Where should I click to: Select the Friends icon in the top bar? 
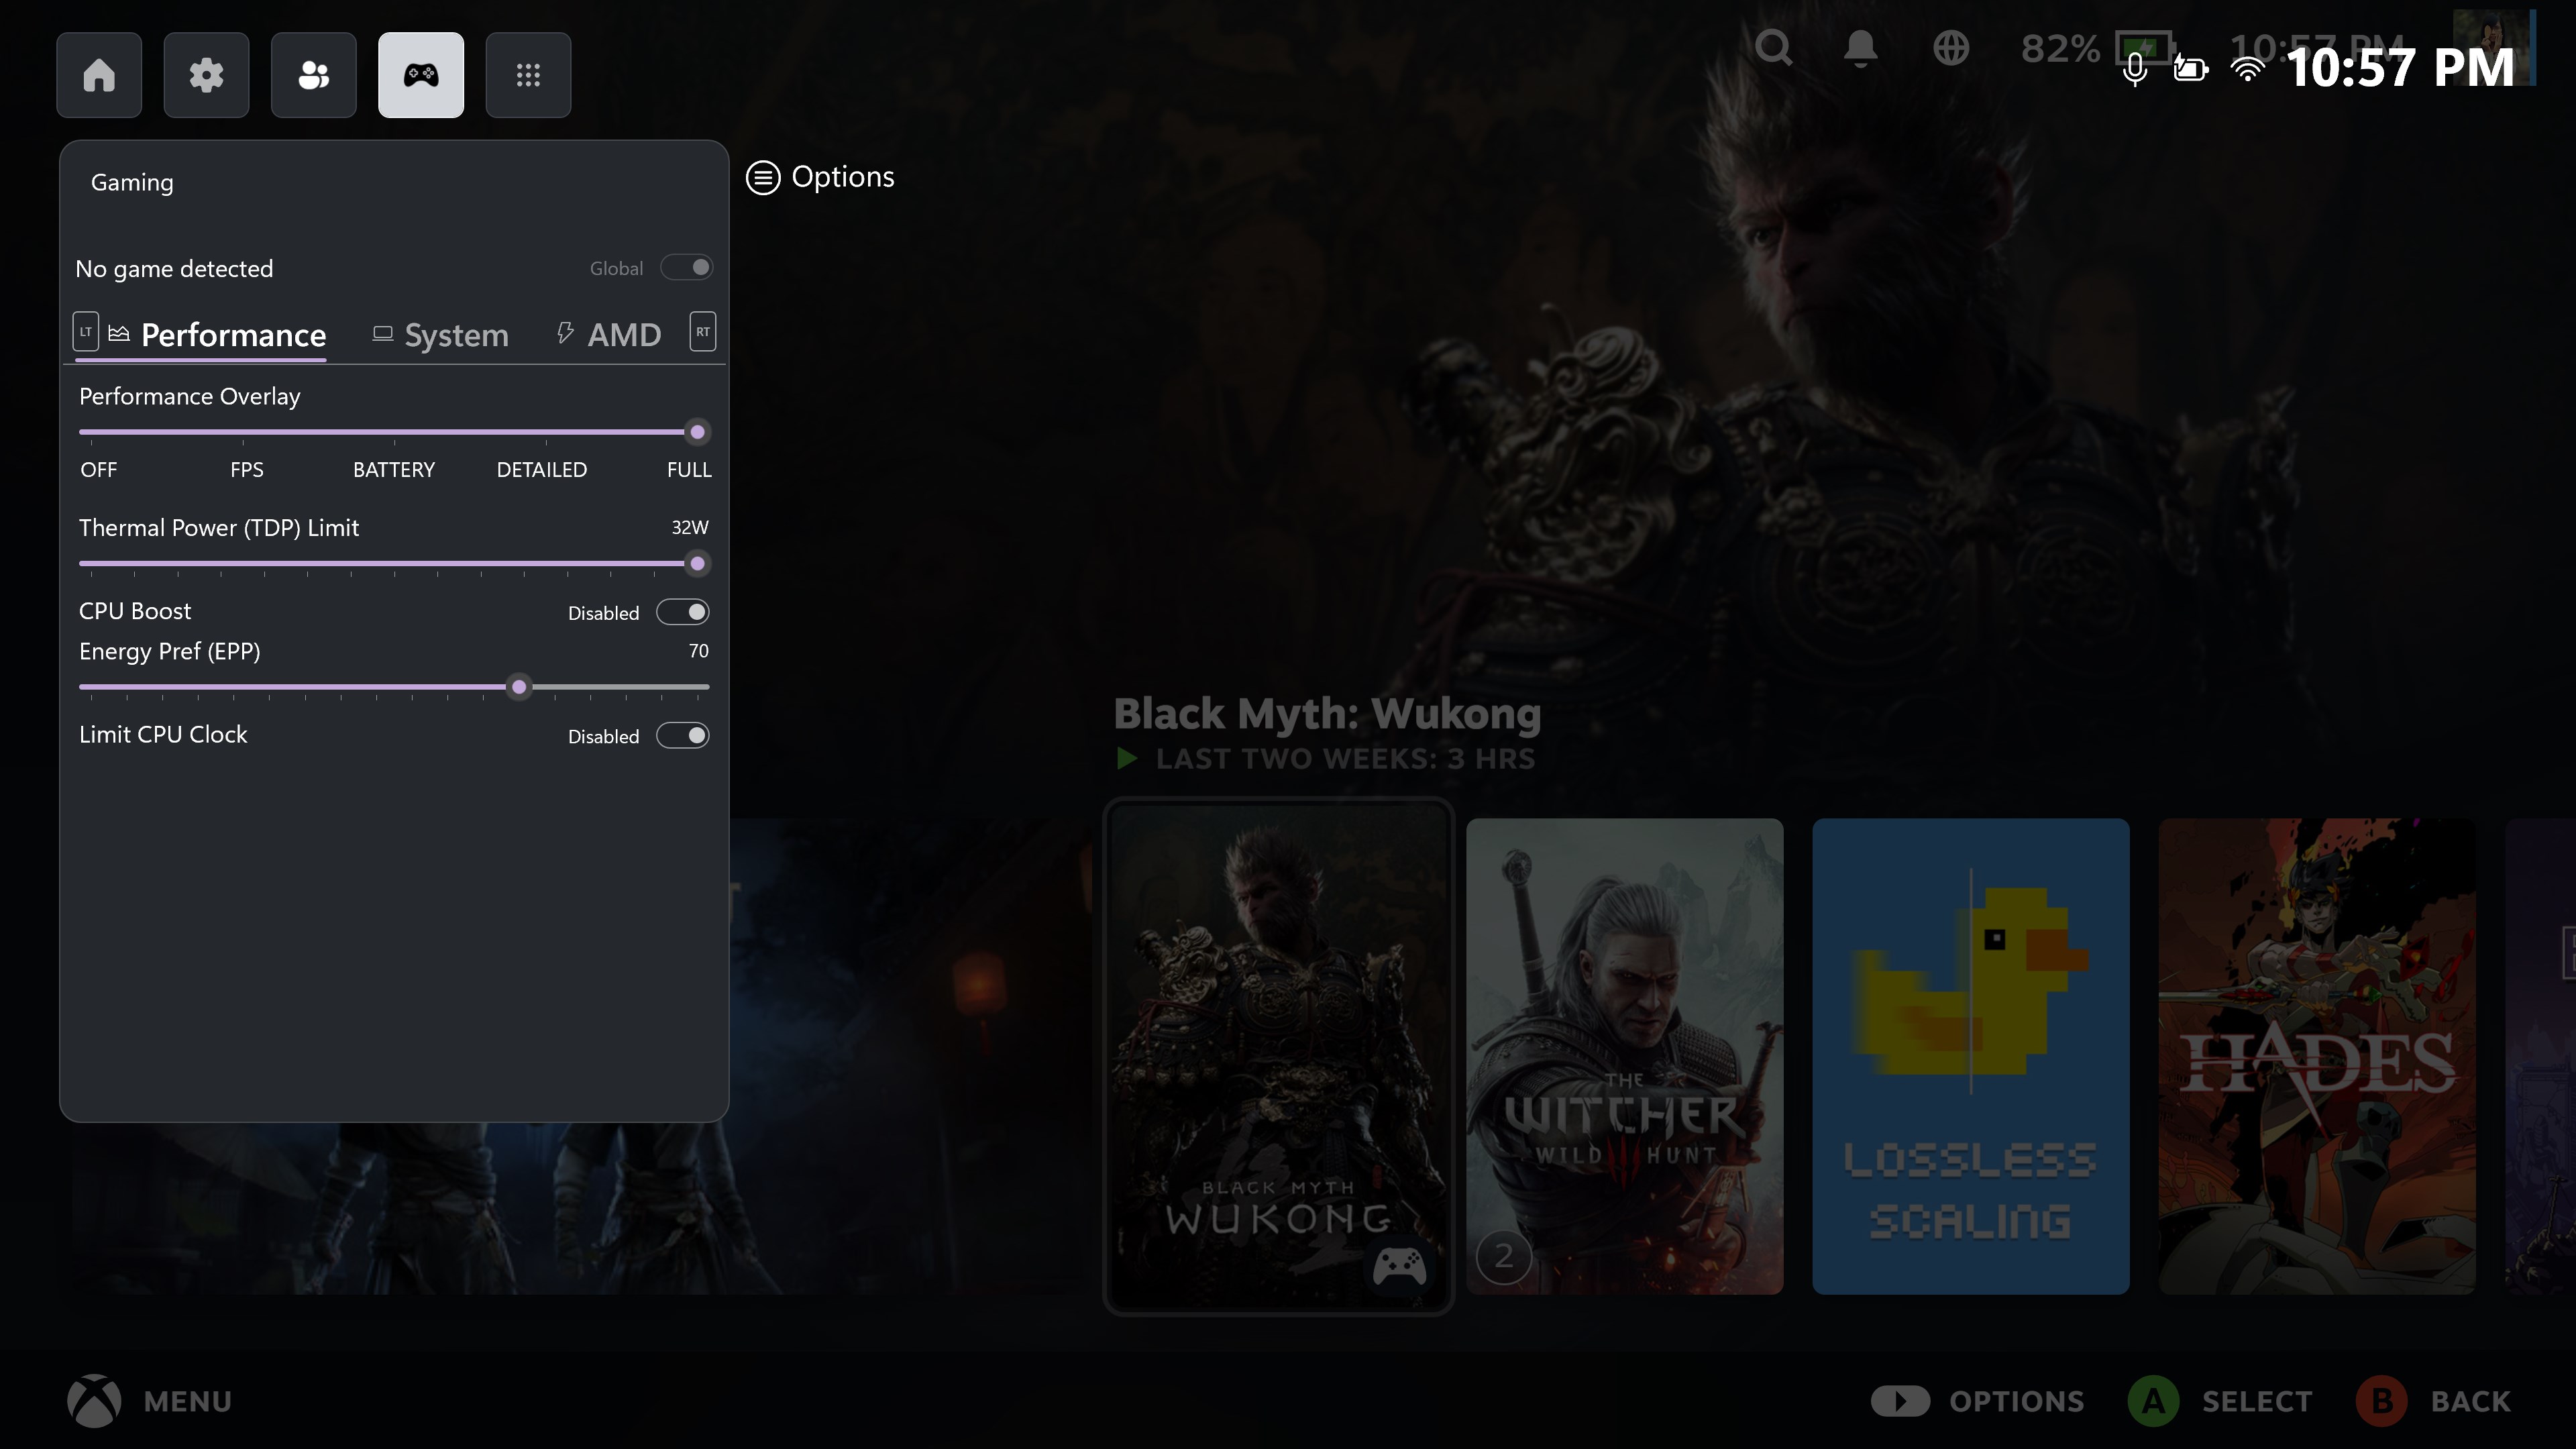point(313,74)
